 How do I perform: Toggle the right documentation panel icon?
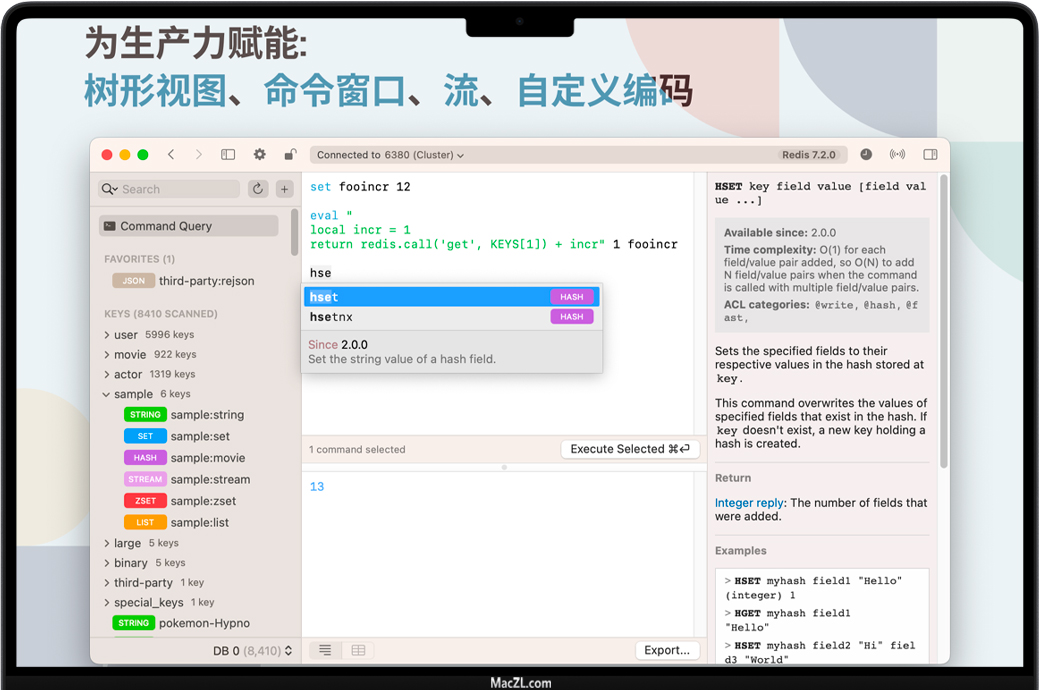(x=930, y=155)
